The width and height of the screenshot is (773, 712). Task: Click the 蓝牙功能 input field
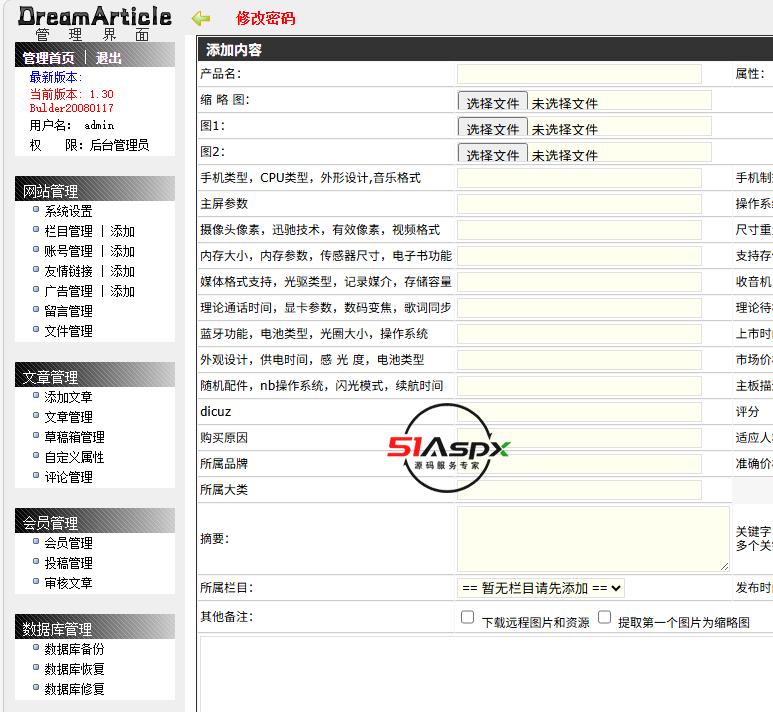tap(579, 334)
